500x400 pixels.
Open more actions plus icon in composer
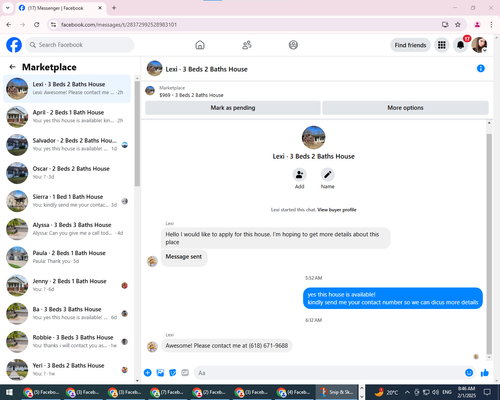tap(148, 373)
